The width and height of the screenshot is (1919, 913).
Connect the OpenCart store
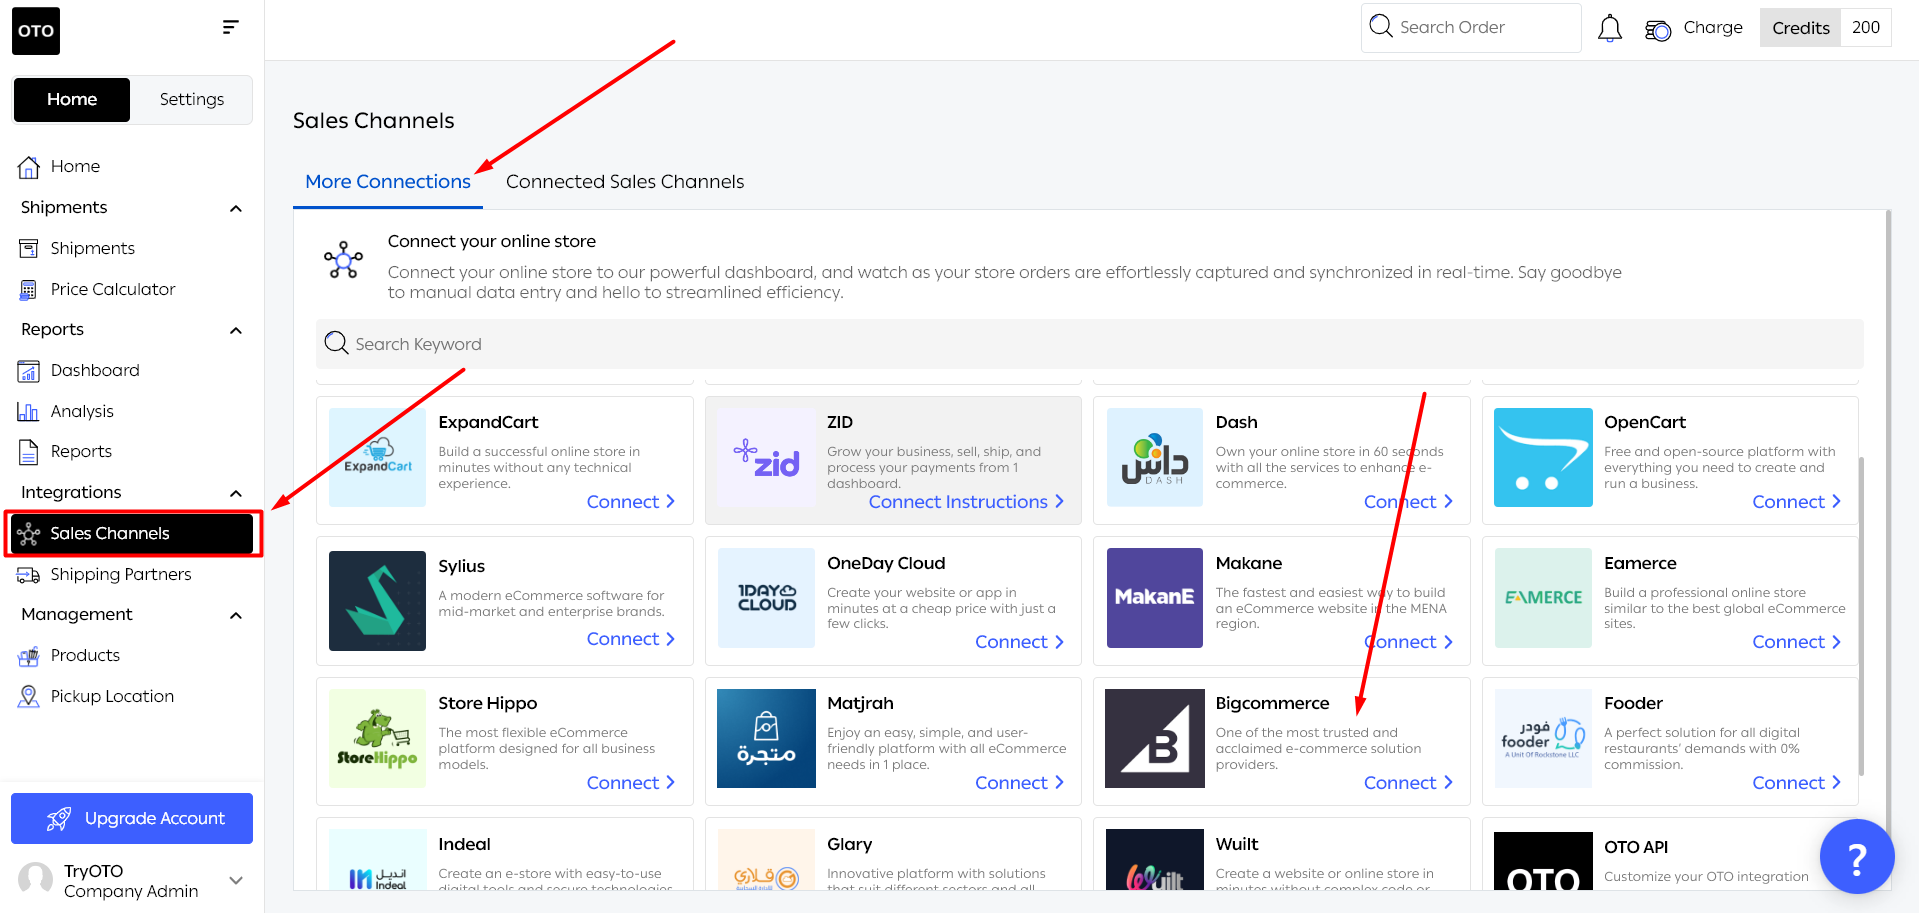[x=1797, y=502]
